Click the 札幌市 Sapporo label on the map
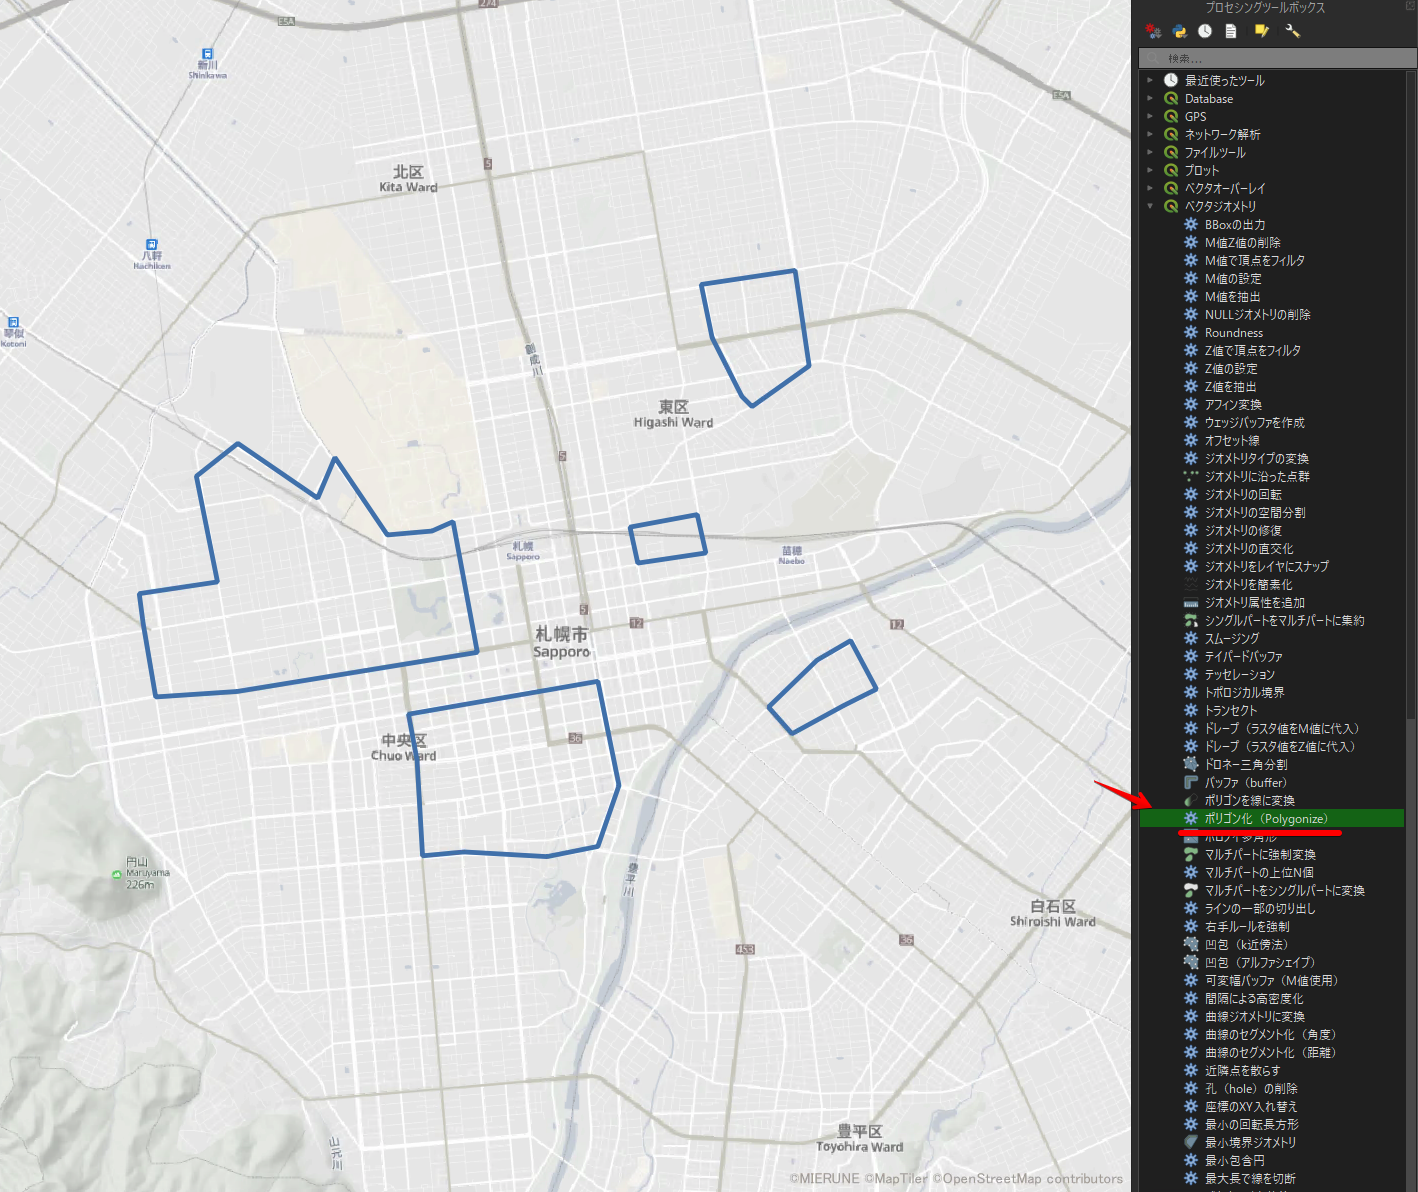1418x1192 pixels. point(561,642)
